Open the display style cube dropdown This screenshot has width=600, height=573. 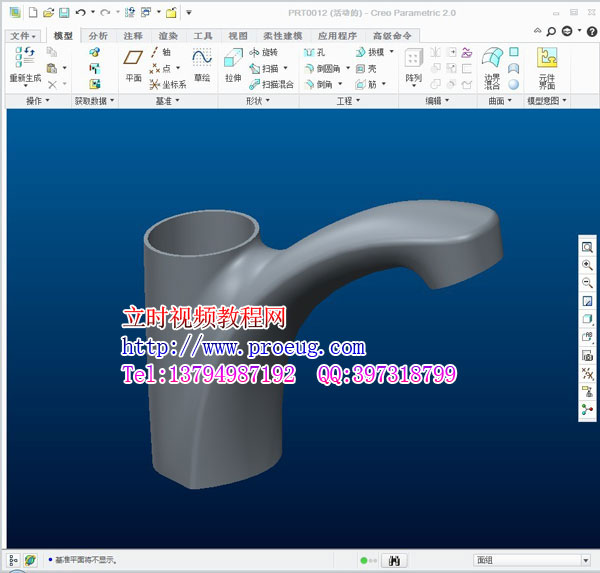point(587,319)
